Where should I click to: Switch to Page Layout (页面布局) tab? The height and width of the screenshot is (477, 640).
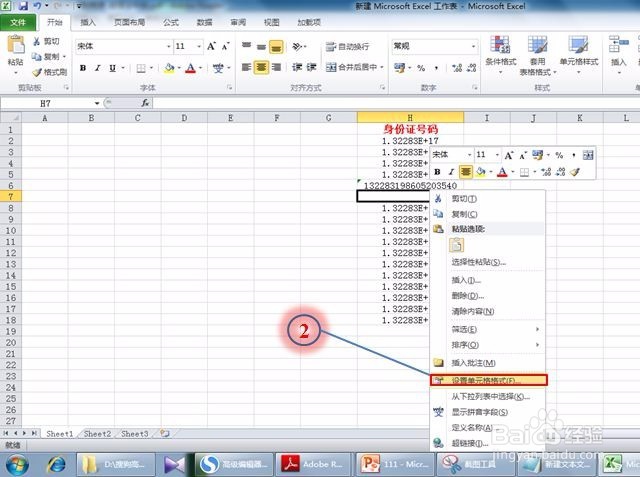129,22
